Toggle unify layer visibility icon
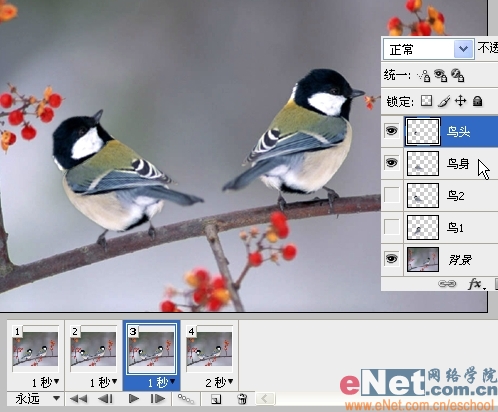Screen dimensions: 498x412 (440, 75)
